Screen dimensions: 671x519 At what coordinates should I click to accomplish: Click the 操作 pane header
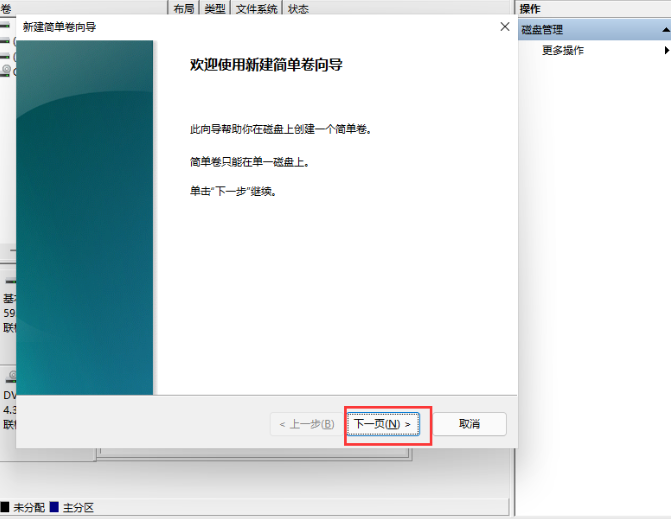530,8
